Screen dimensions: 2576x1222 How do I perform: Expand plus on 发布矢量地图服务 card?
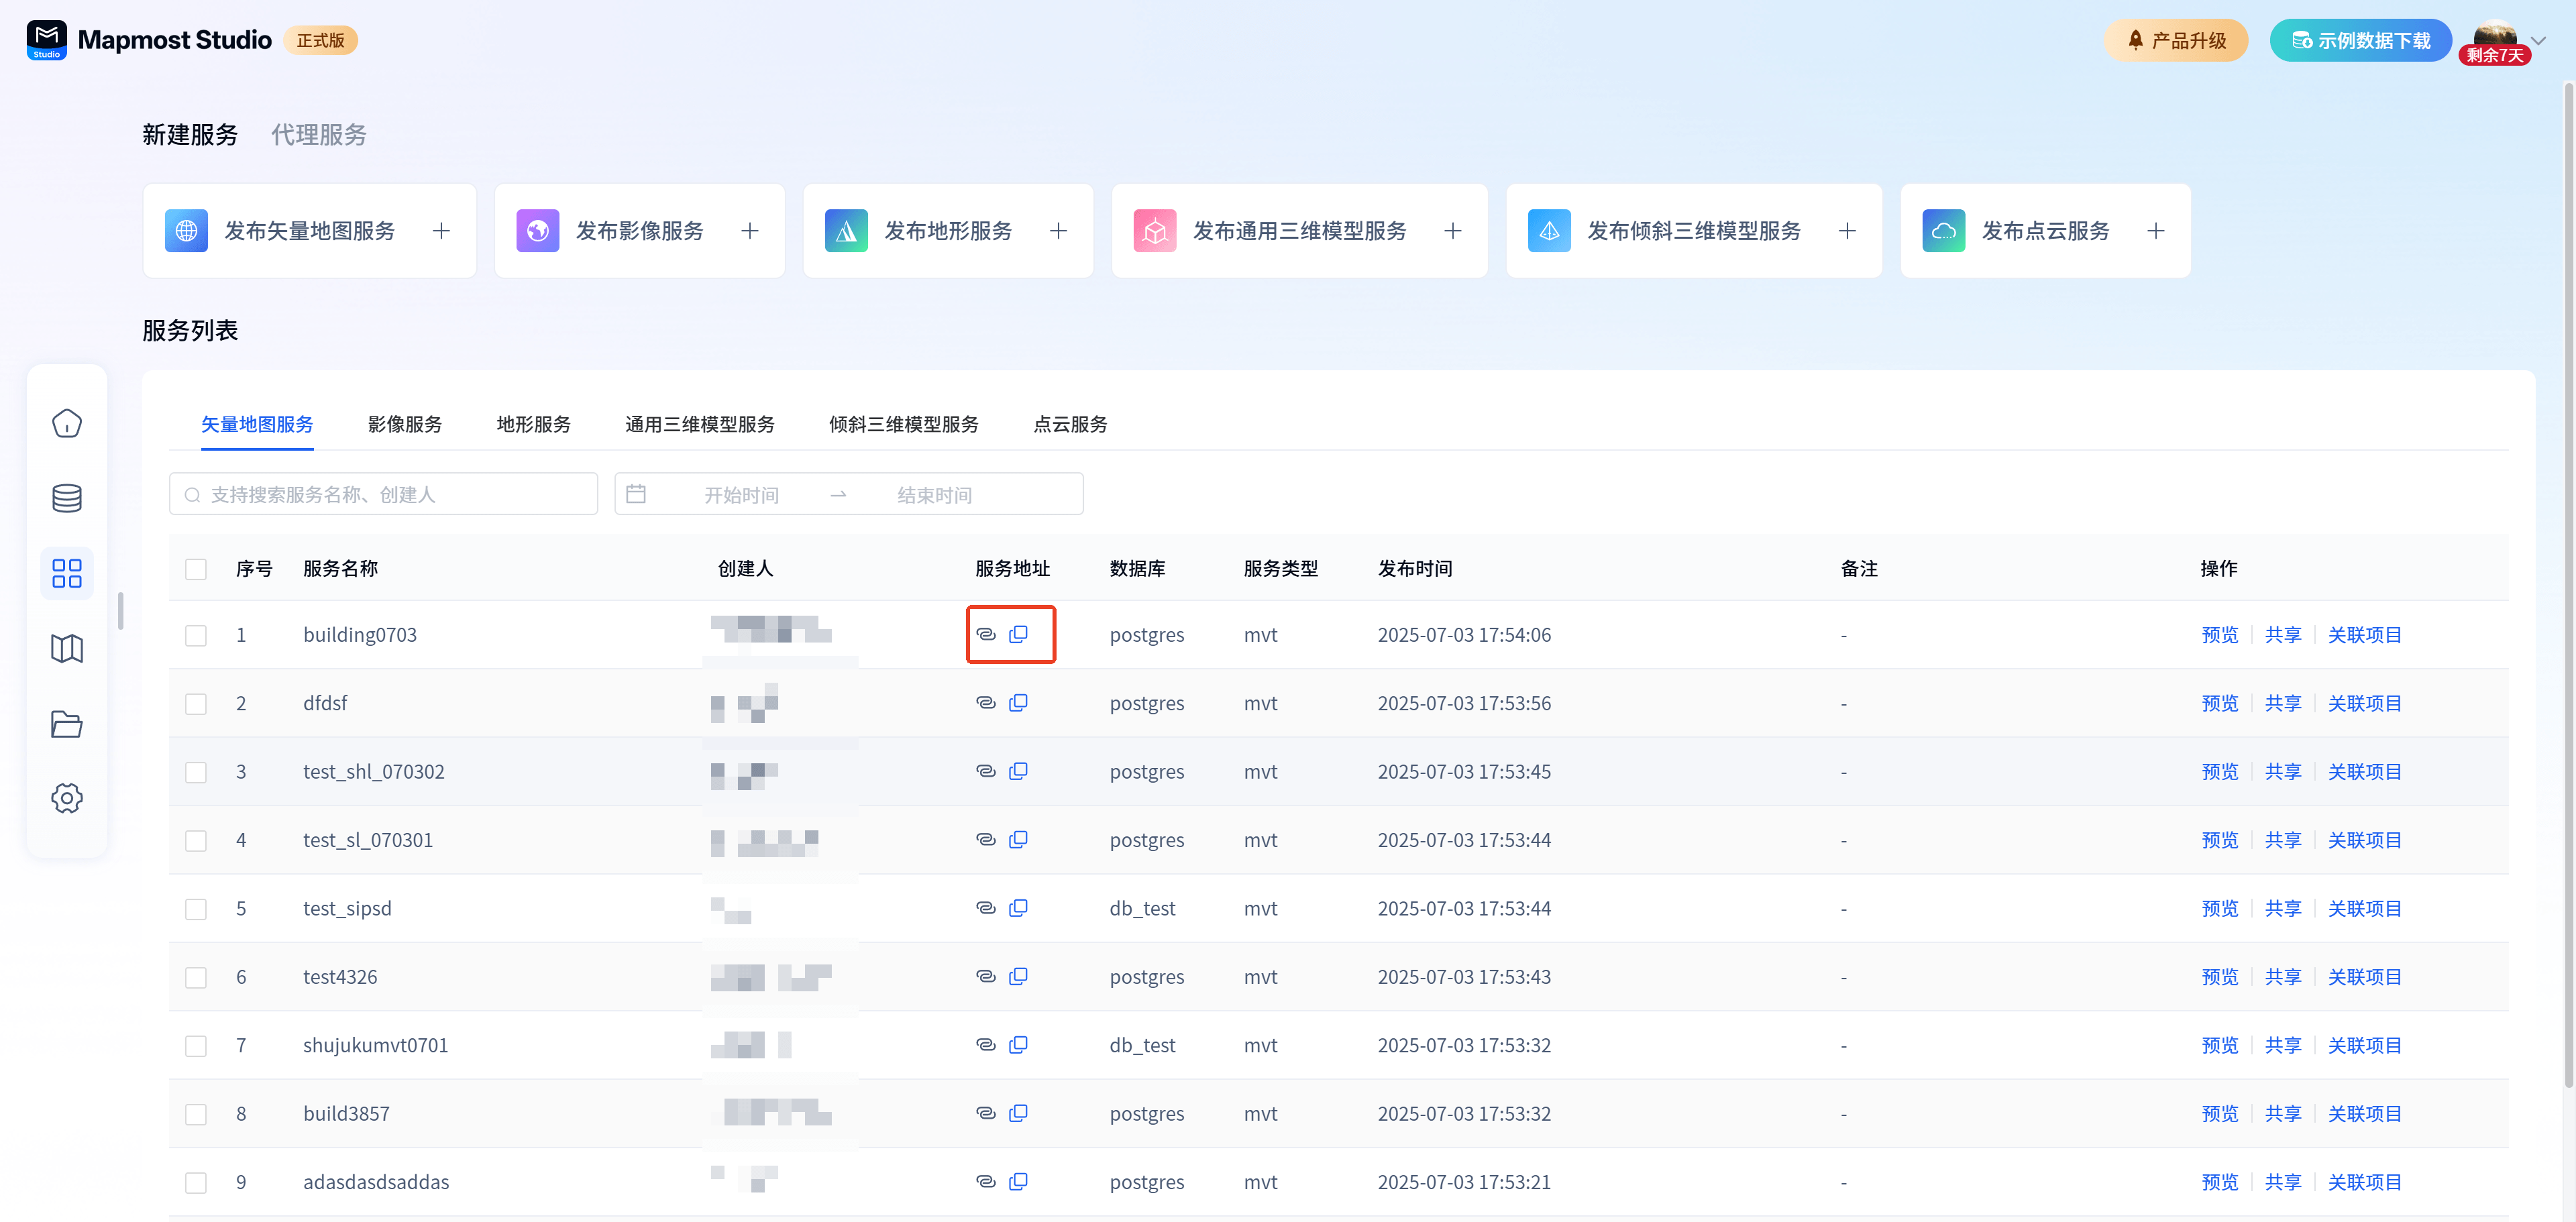(441, 231)
